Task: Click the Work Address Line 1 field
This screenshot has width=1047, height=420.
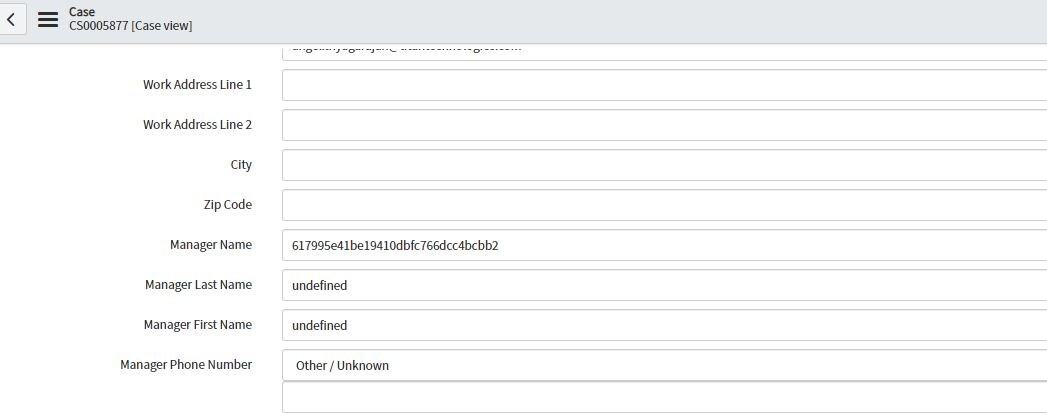Action: coord(664,85)
